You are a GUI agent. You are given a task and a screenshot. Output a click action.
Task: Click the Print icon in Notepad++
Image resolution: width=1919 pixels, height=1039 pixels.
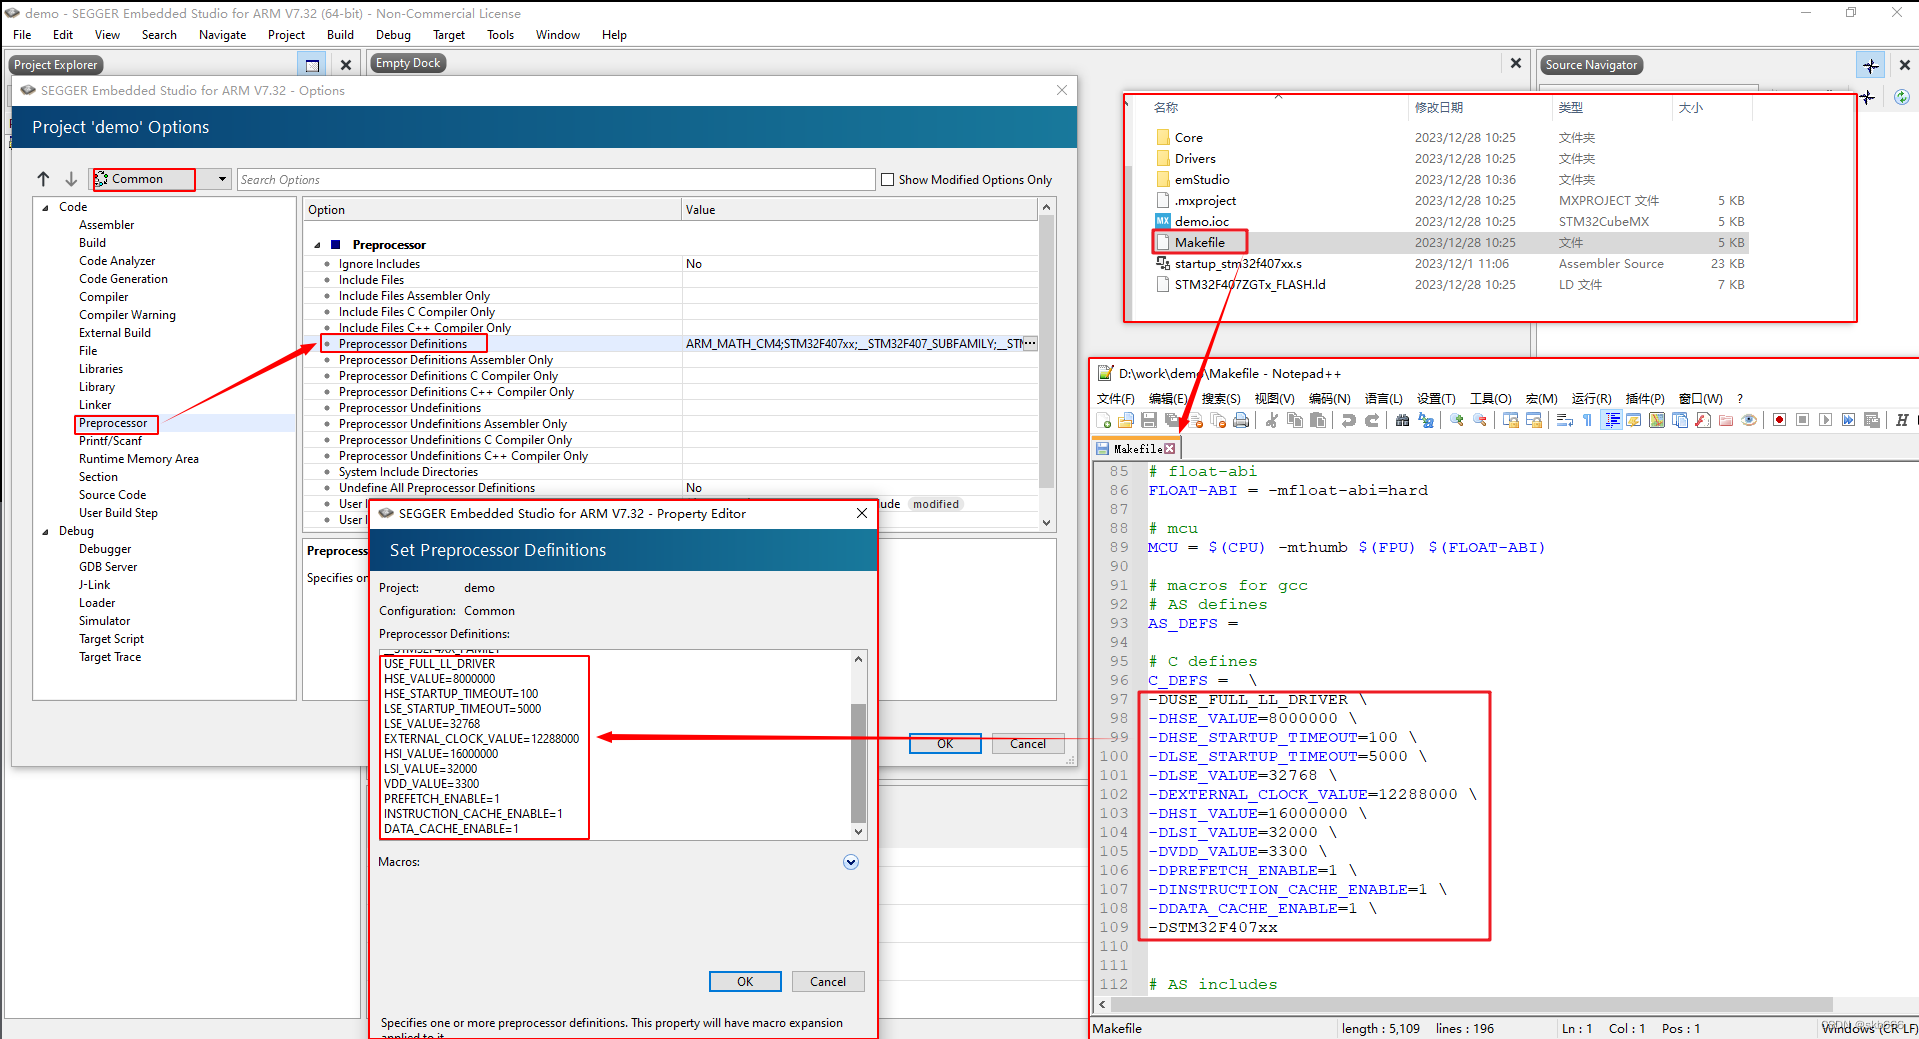pos(1241,420)
